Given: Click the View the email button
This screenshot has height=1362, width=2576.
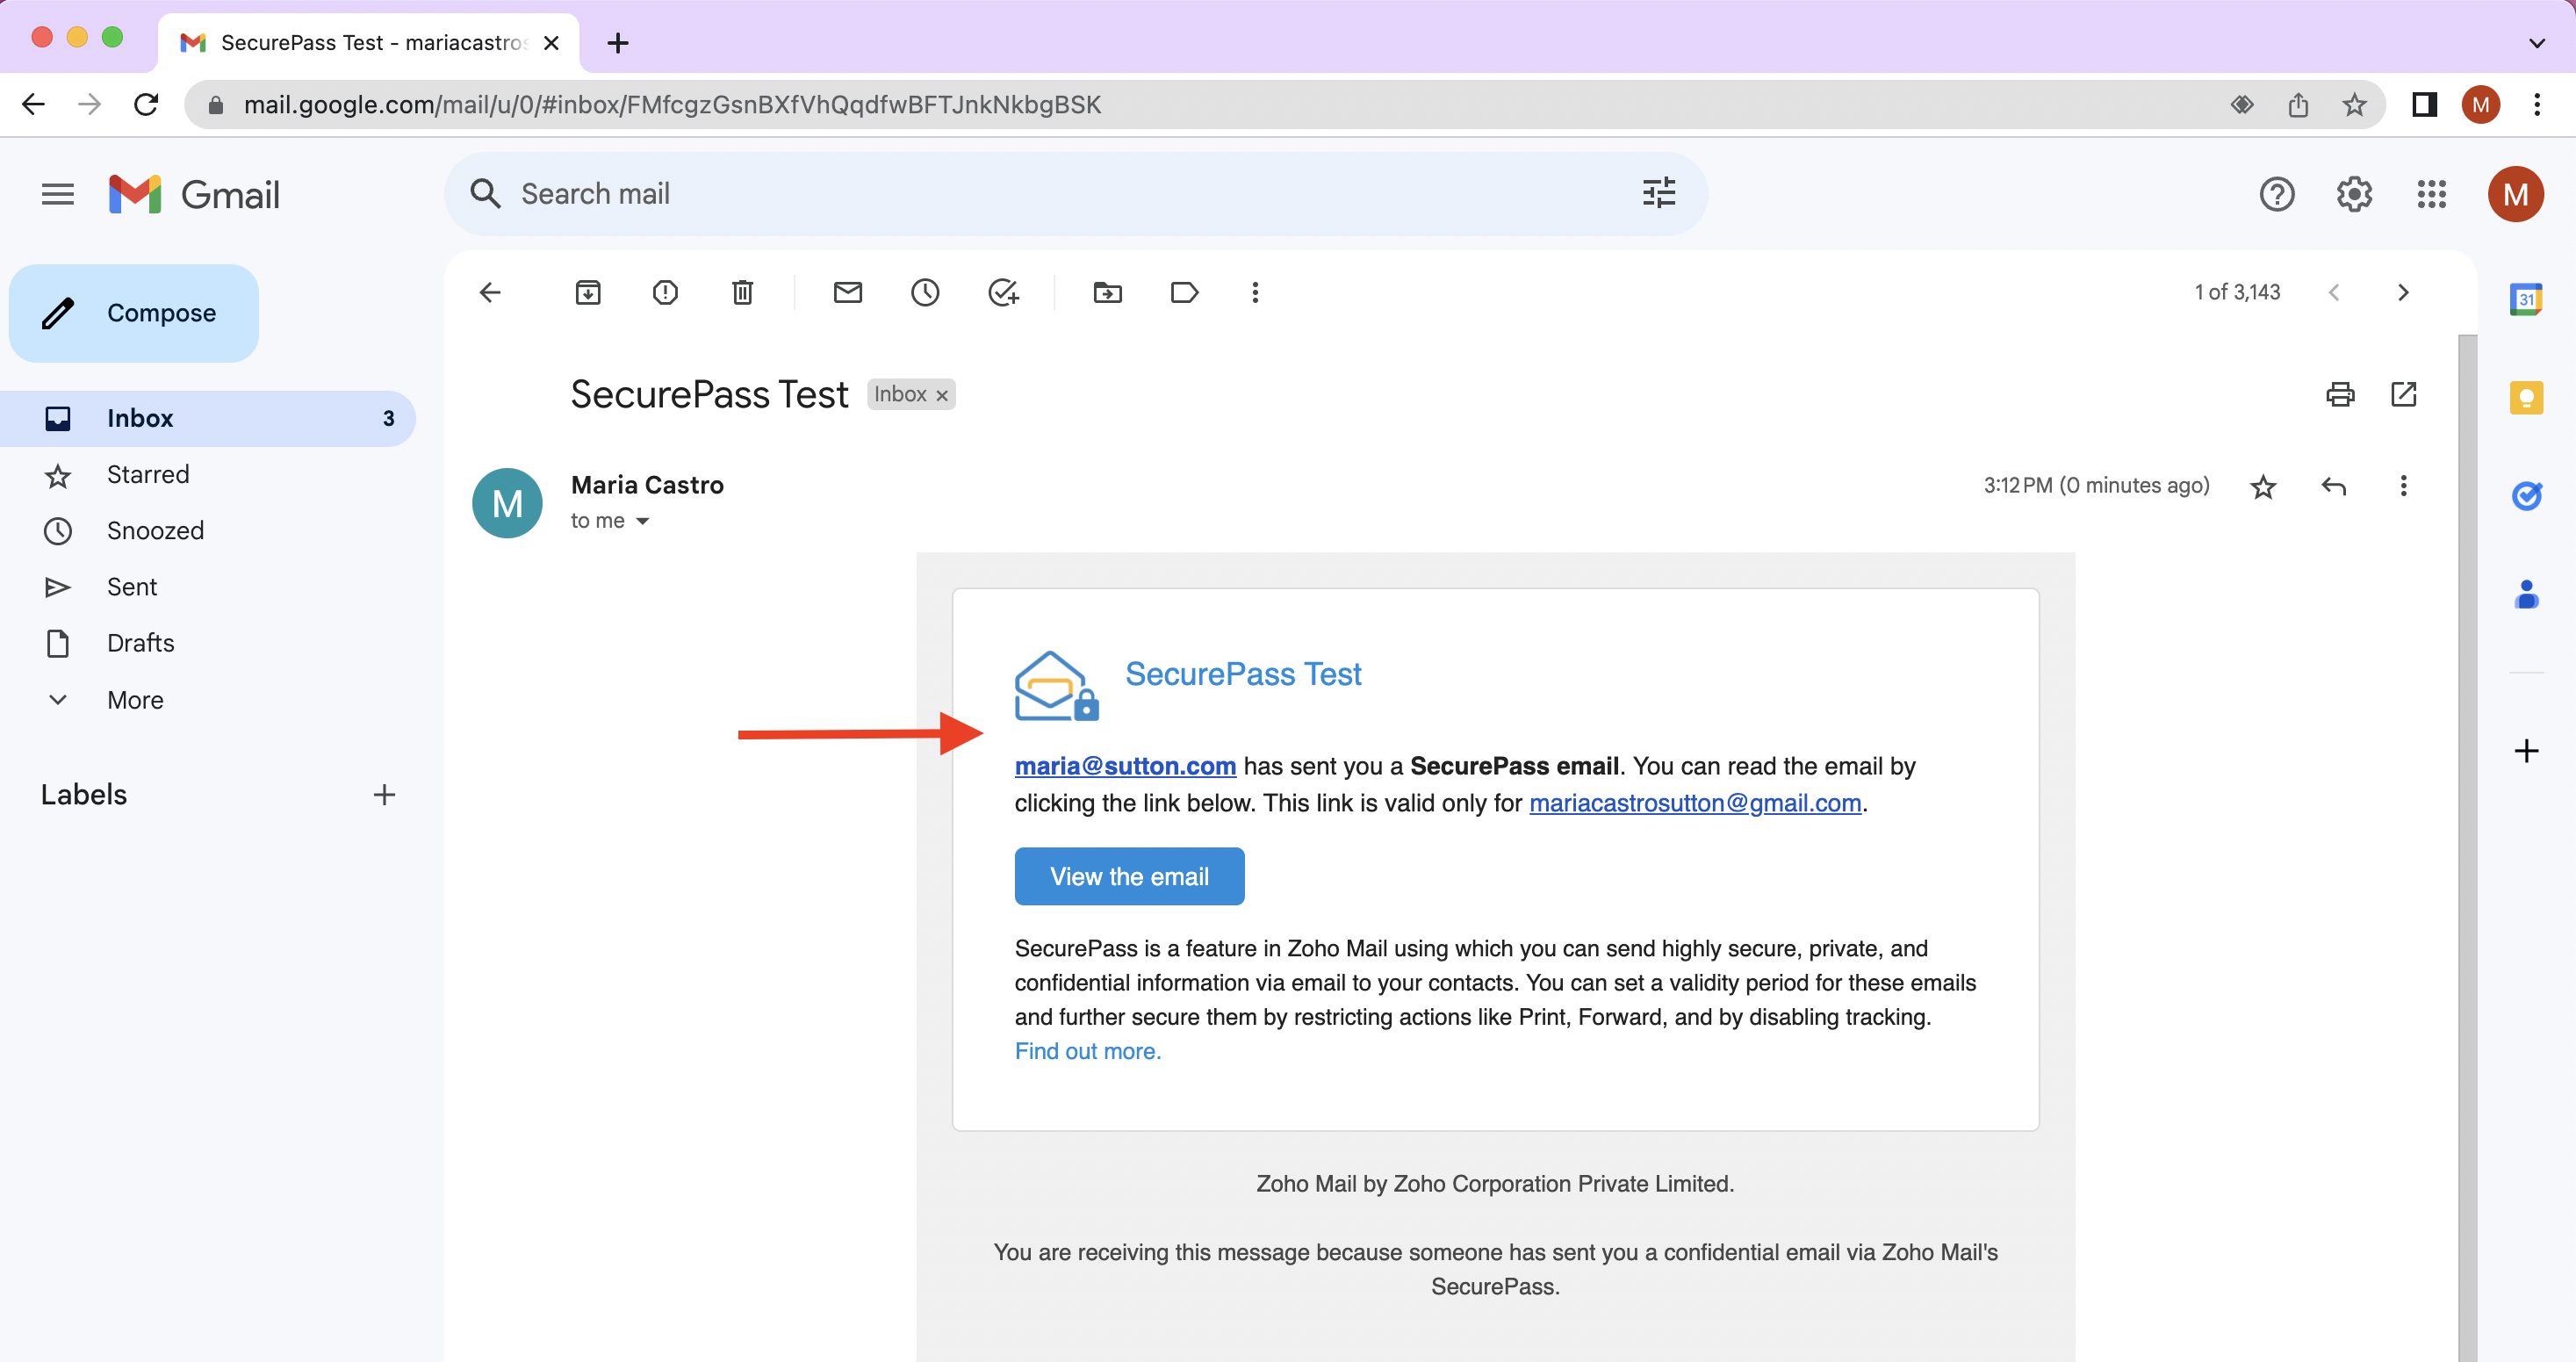Looking at the screenshot, I should (x=1129, y=876).
